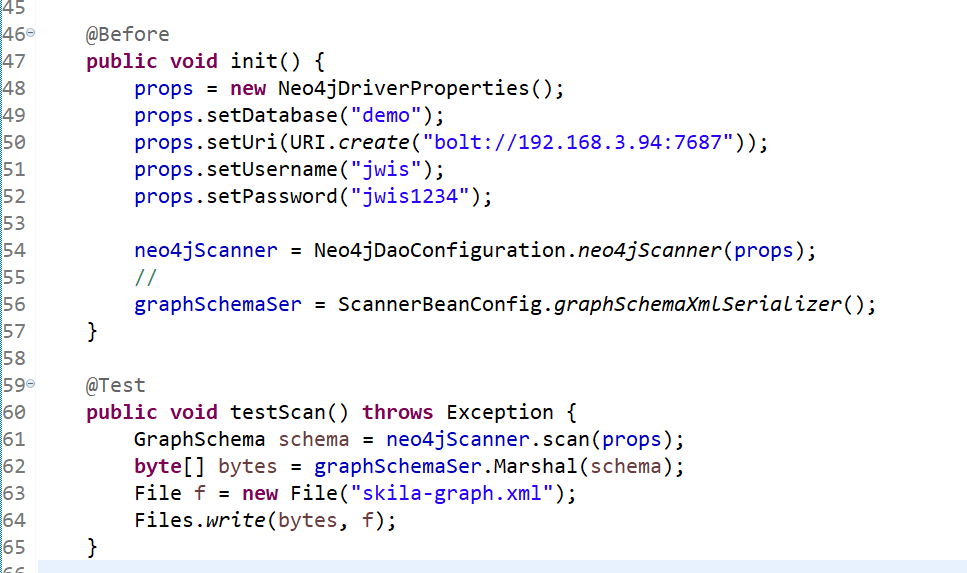Click the Marshal method call

click(535, 467)
